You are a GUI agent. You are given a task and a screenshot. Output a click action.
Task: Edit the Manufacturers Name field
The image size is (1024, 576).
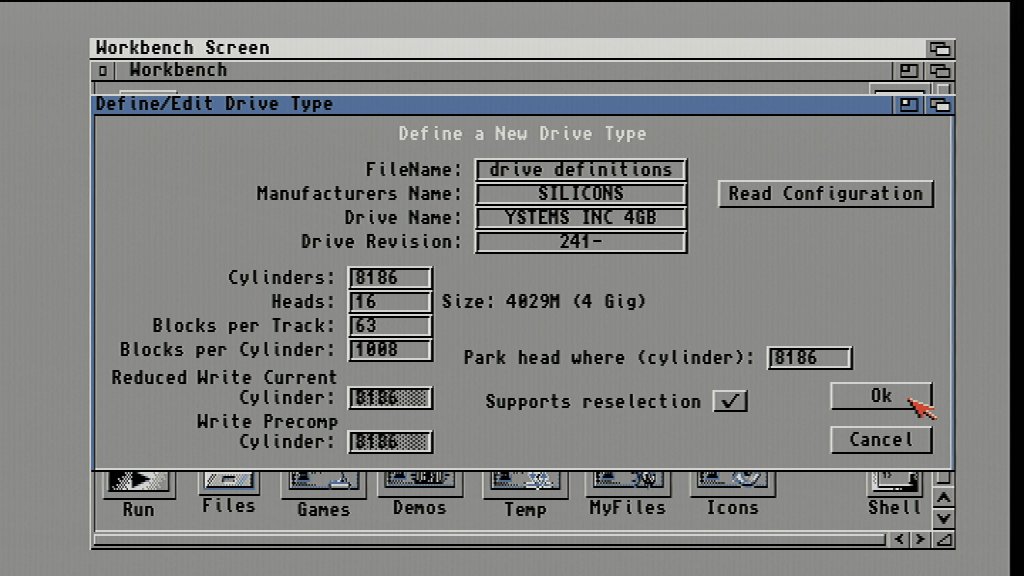(580, 194)
